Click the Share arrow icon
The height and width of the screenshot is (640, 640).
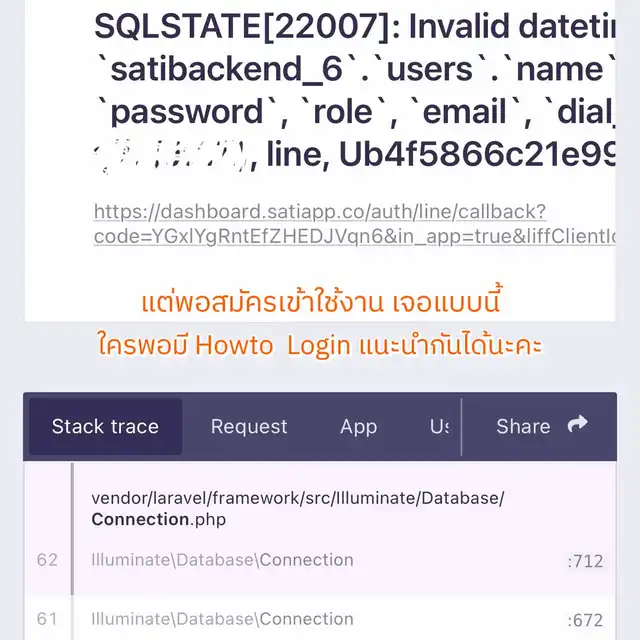577,425
